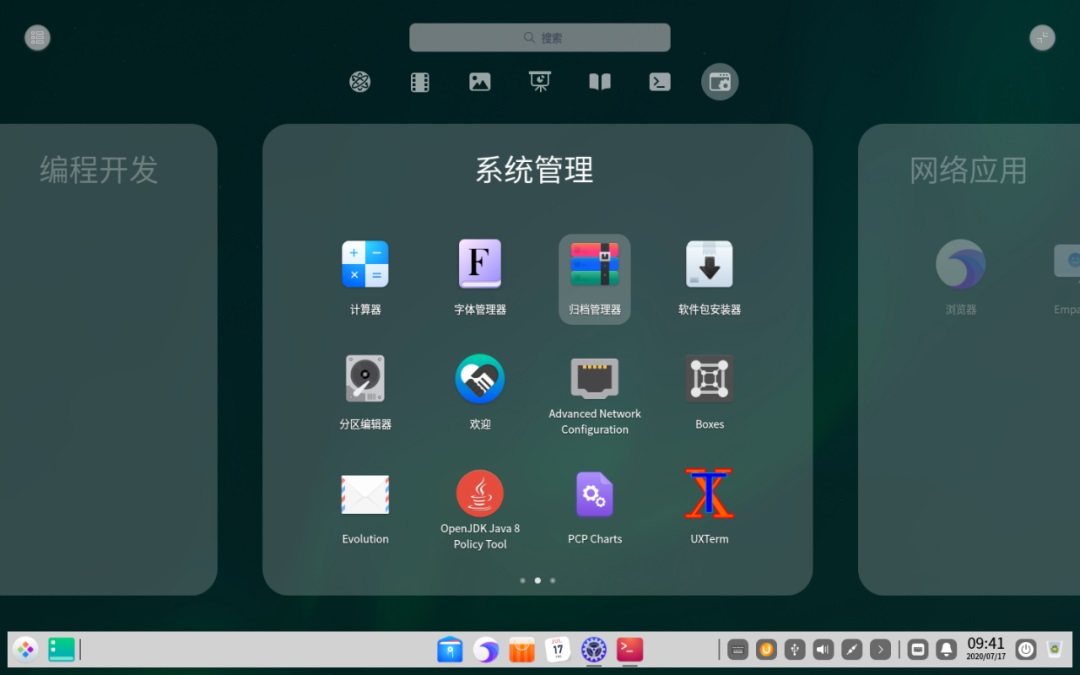This screenshot has height=675, width=1080.
Task: Go to first page dot
Action: click(x=523, y=581)
